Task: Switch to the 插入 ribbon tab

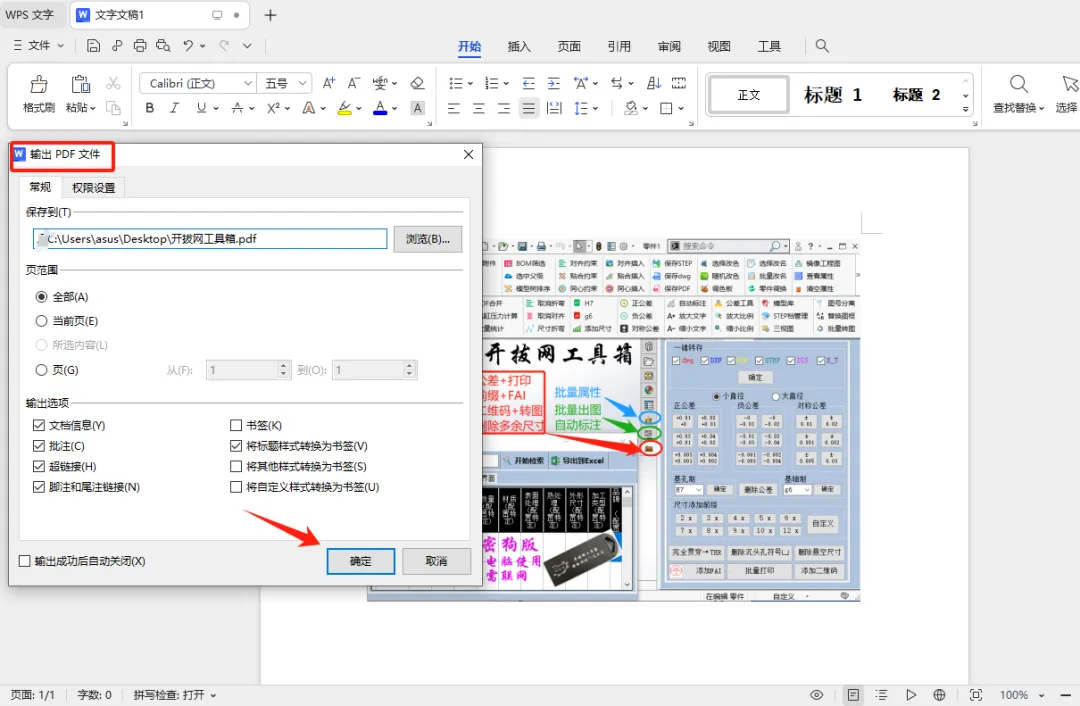Action: pos(519,46)
